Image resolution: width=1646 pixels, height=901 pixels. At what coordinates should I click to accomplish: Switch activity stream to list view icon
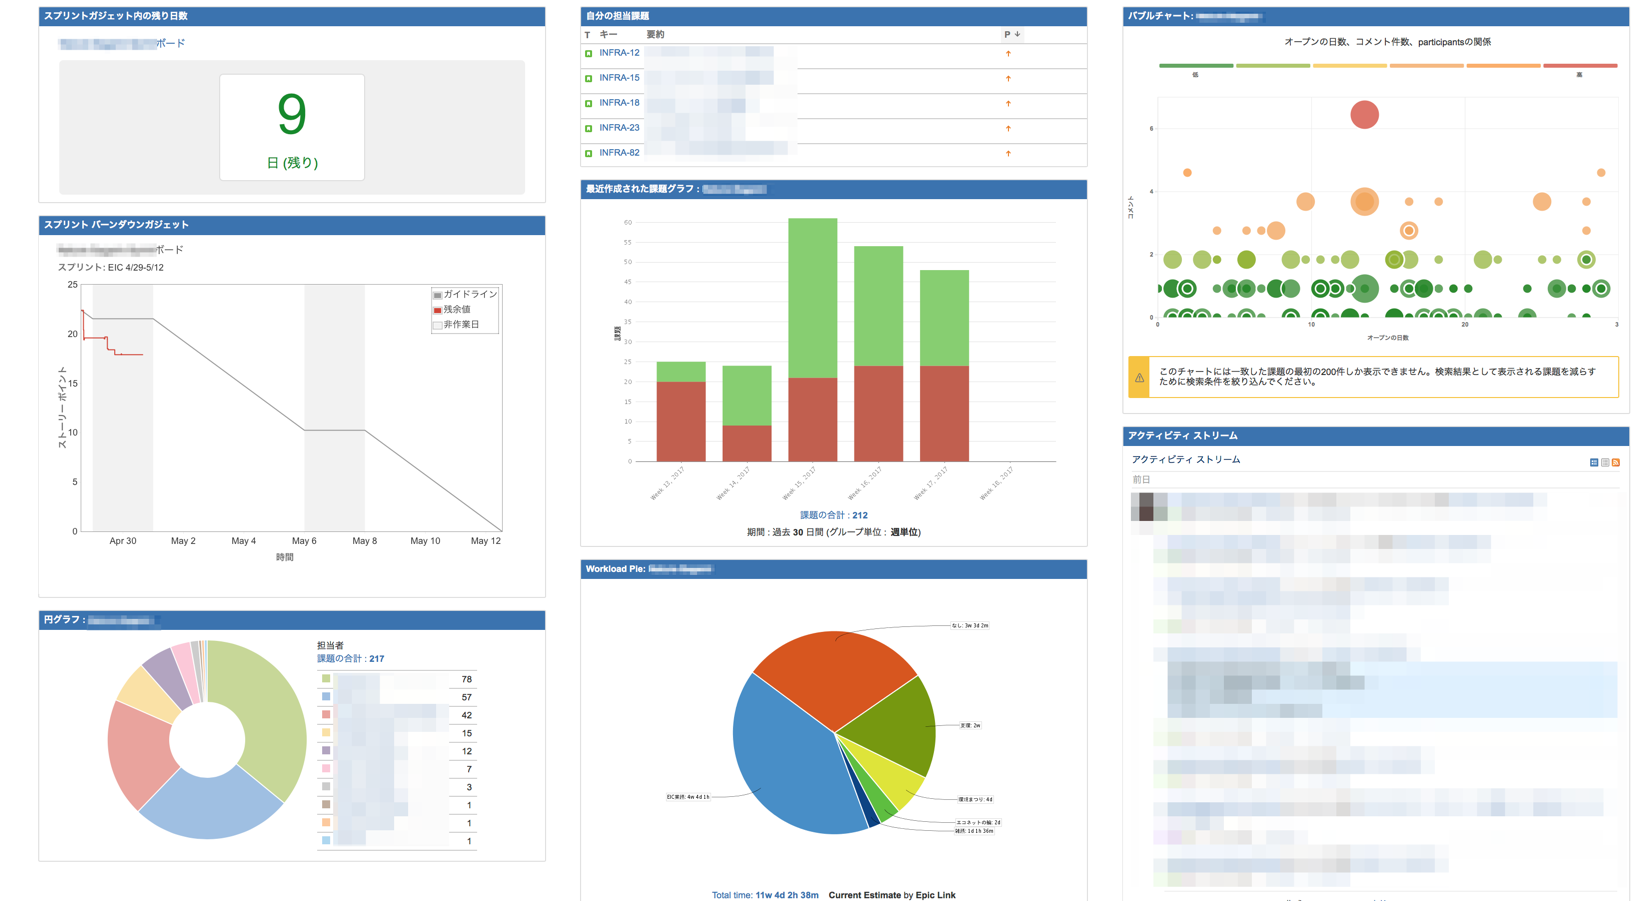(x=1605, y=463)
